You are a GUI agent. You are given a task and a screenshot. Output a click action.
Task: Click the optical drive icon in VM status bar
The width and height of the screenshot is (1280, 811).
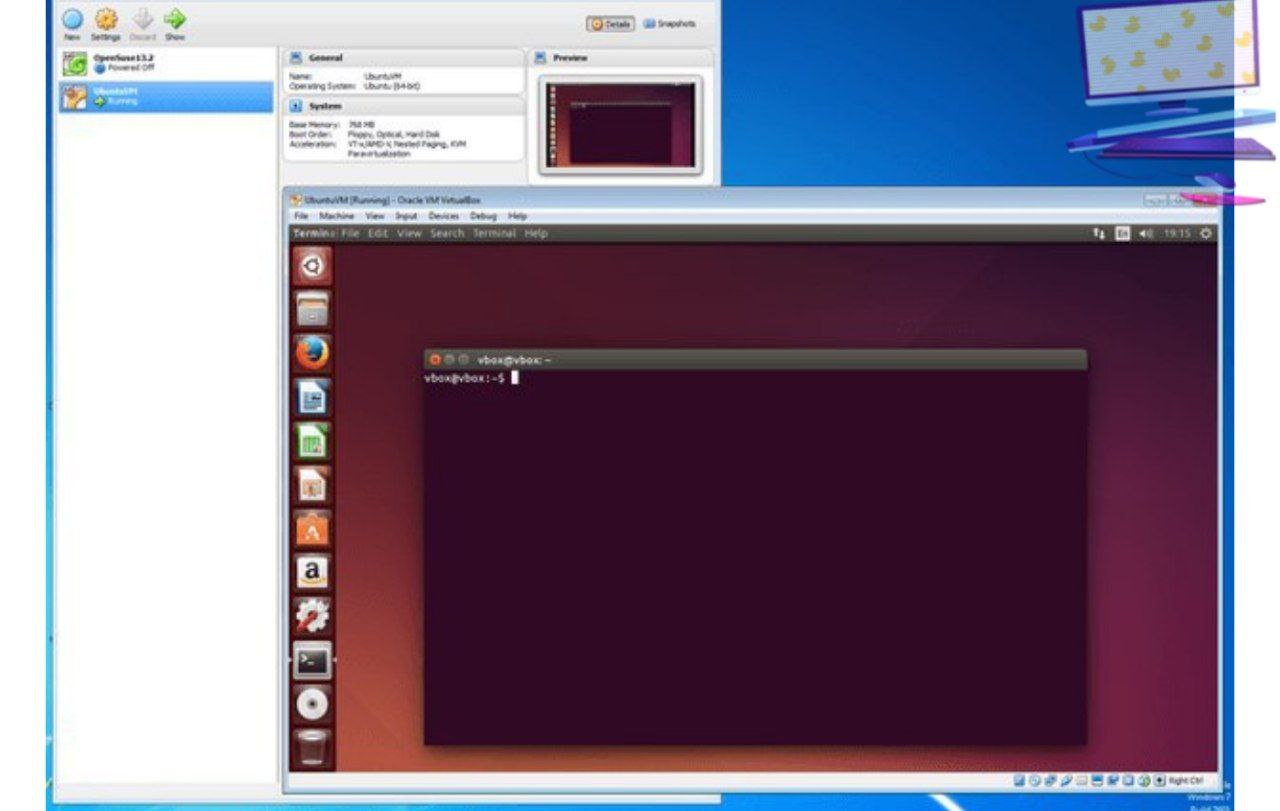(1035, 781)
